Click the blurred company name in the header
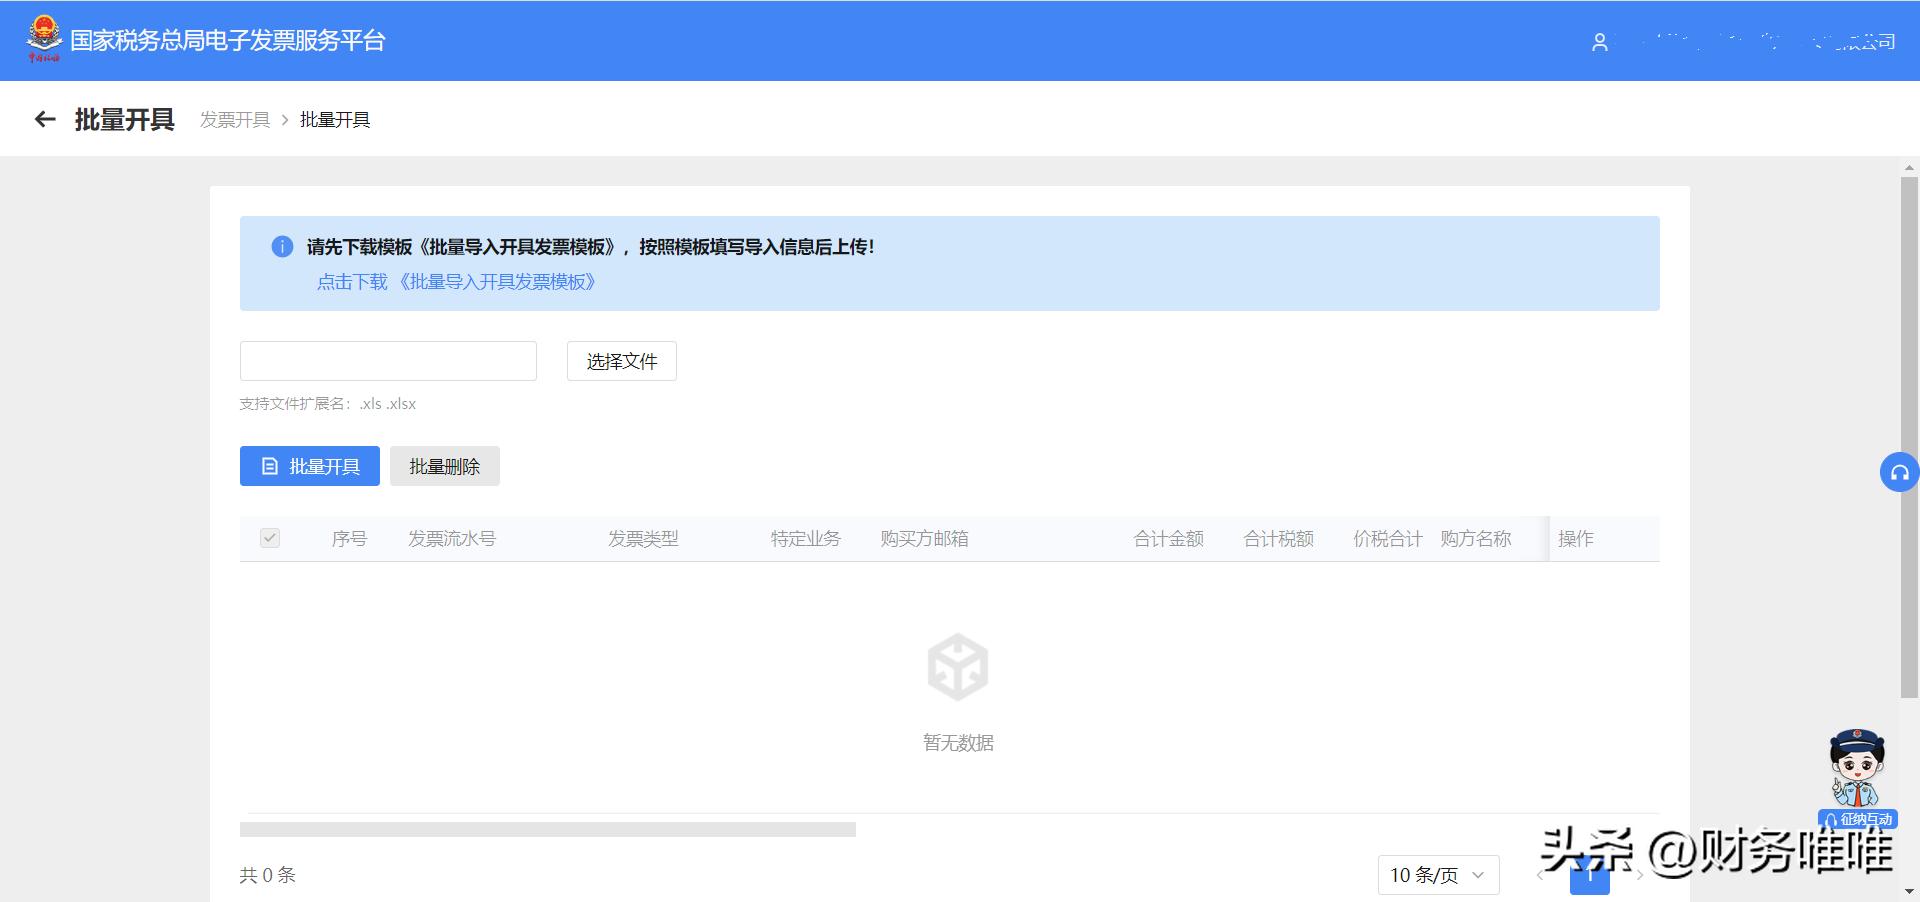Screen dimensions: 1920x902 click(1757, 42)
